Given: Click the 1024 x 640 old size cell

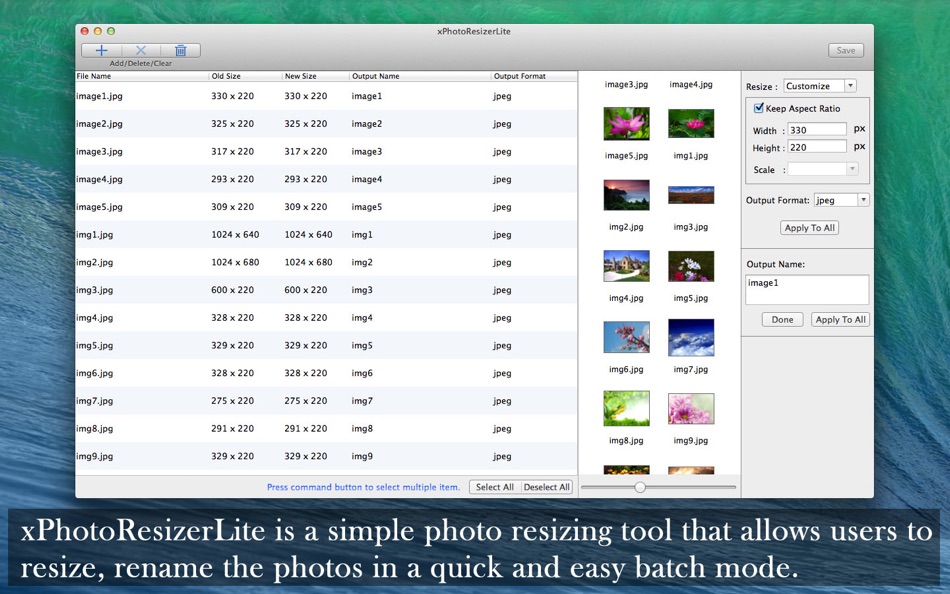Looking at the screenshot, I should click(x=235, y=235).
